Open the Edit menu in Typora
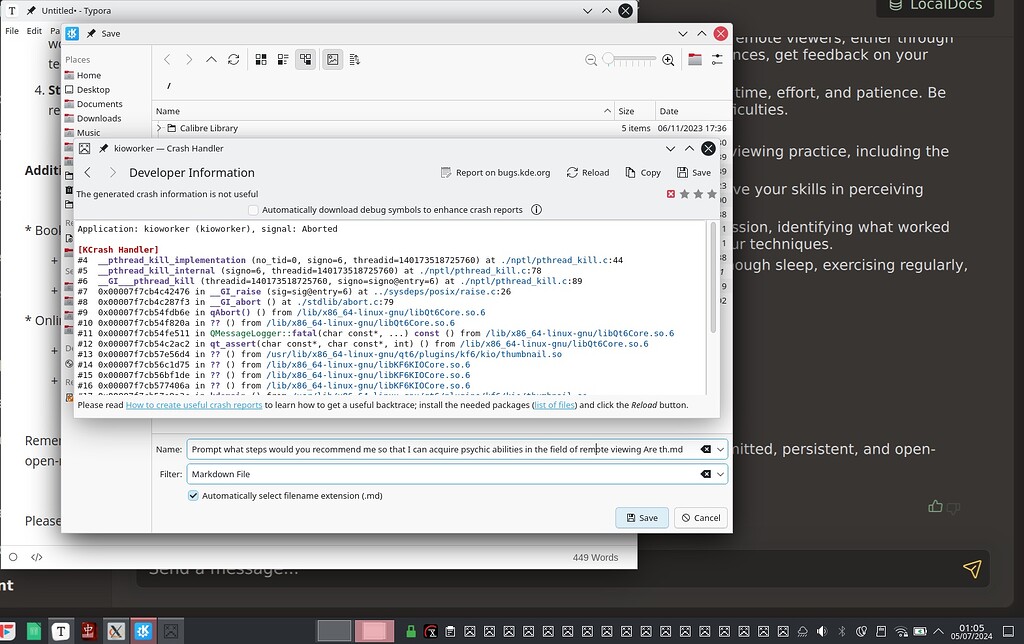The width and height of the screenshot is (1024, 644). 34,31
